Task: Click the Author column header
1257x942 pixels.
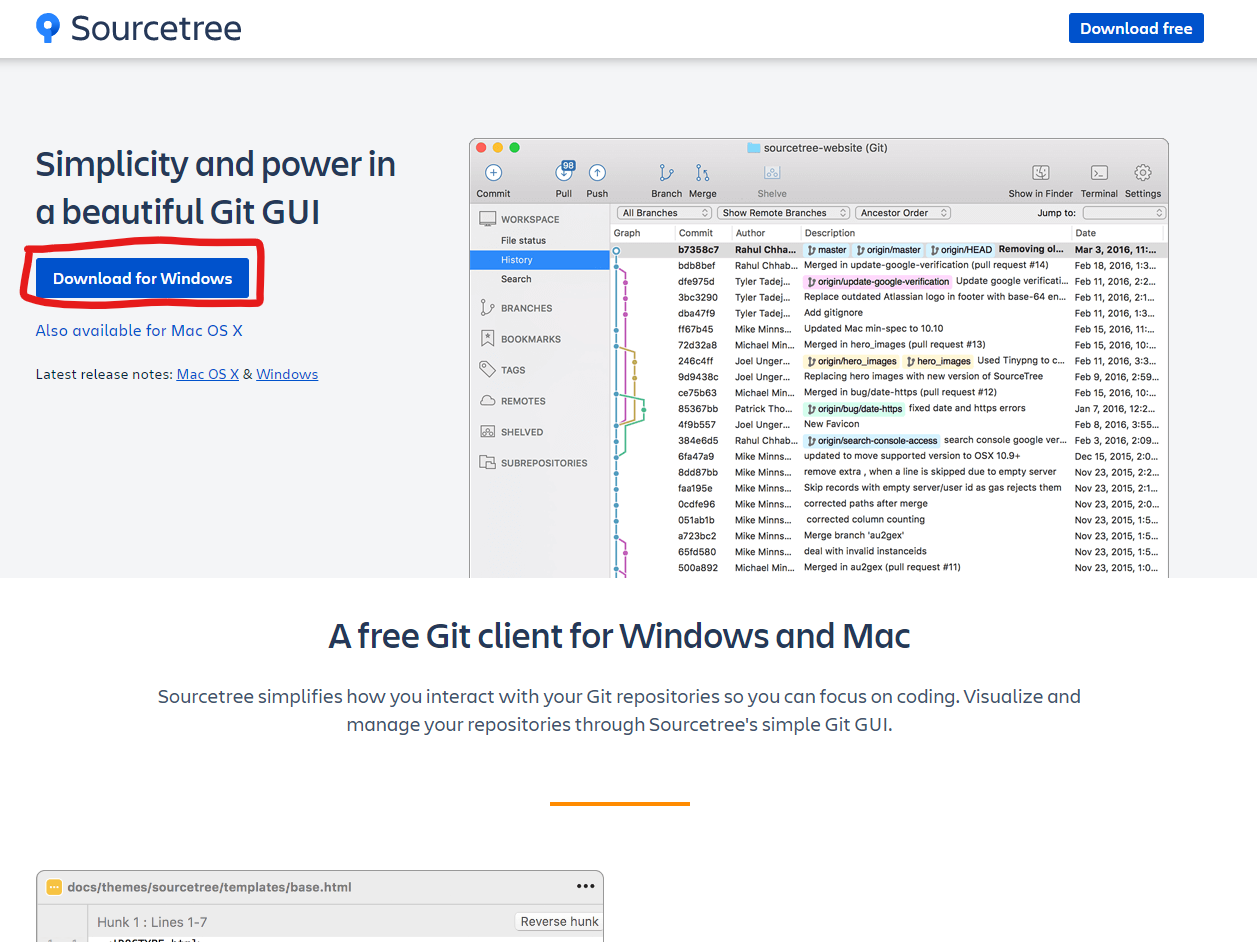Action: click(750, 233)
